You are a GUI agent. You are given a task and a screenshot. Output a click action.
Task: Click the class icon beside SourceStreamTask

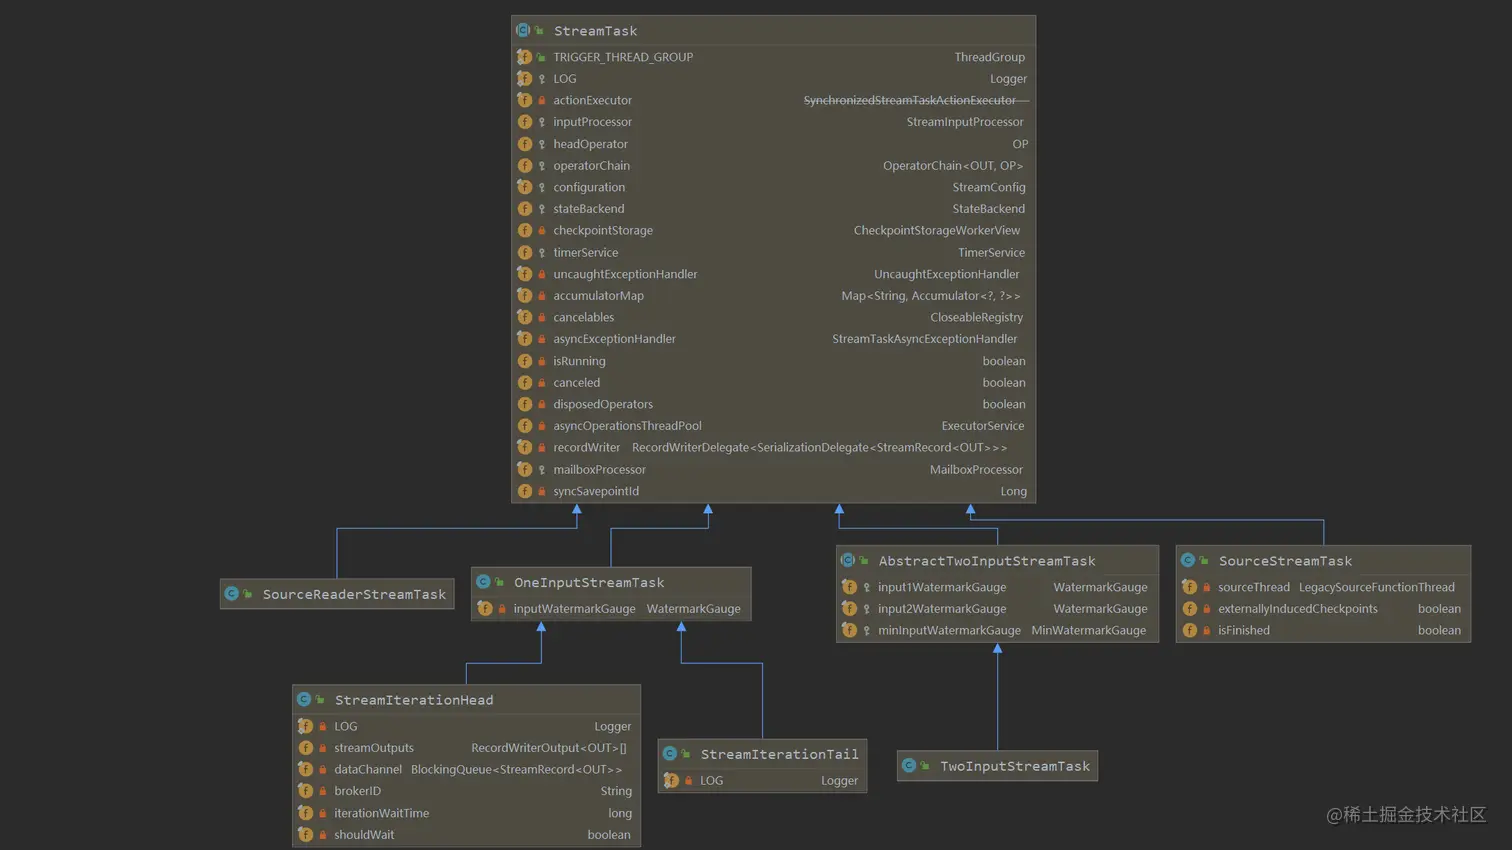1188,560
